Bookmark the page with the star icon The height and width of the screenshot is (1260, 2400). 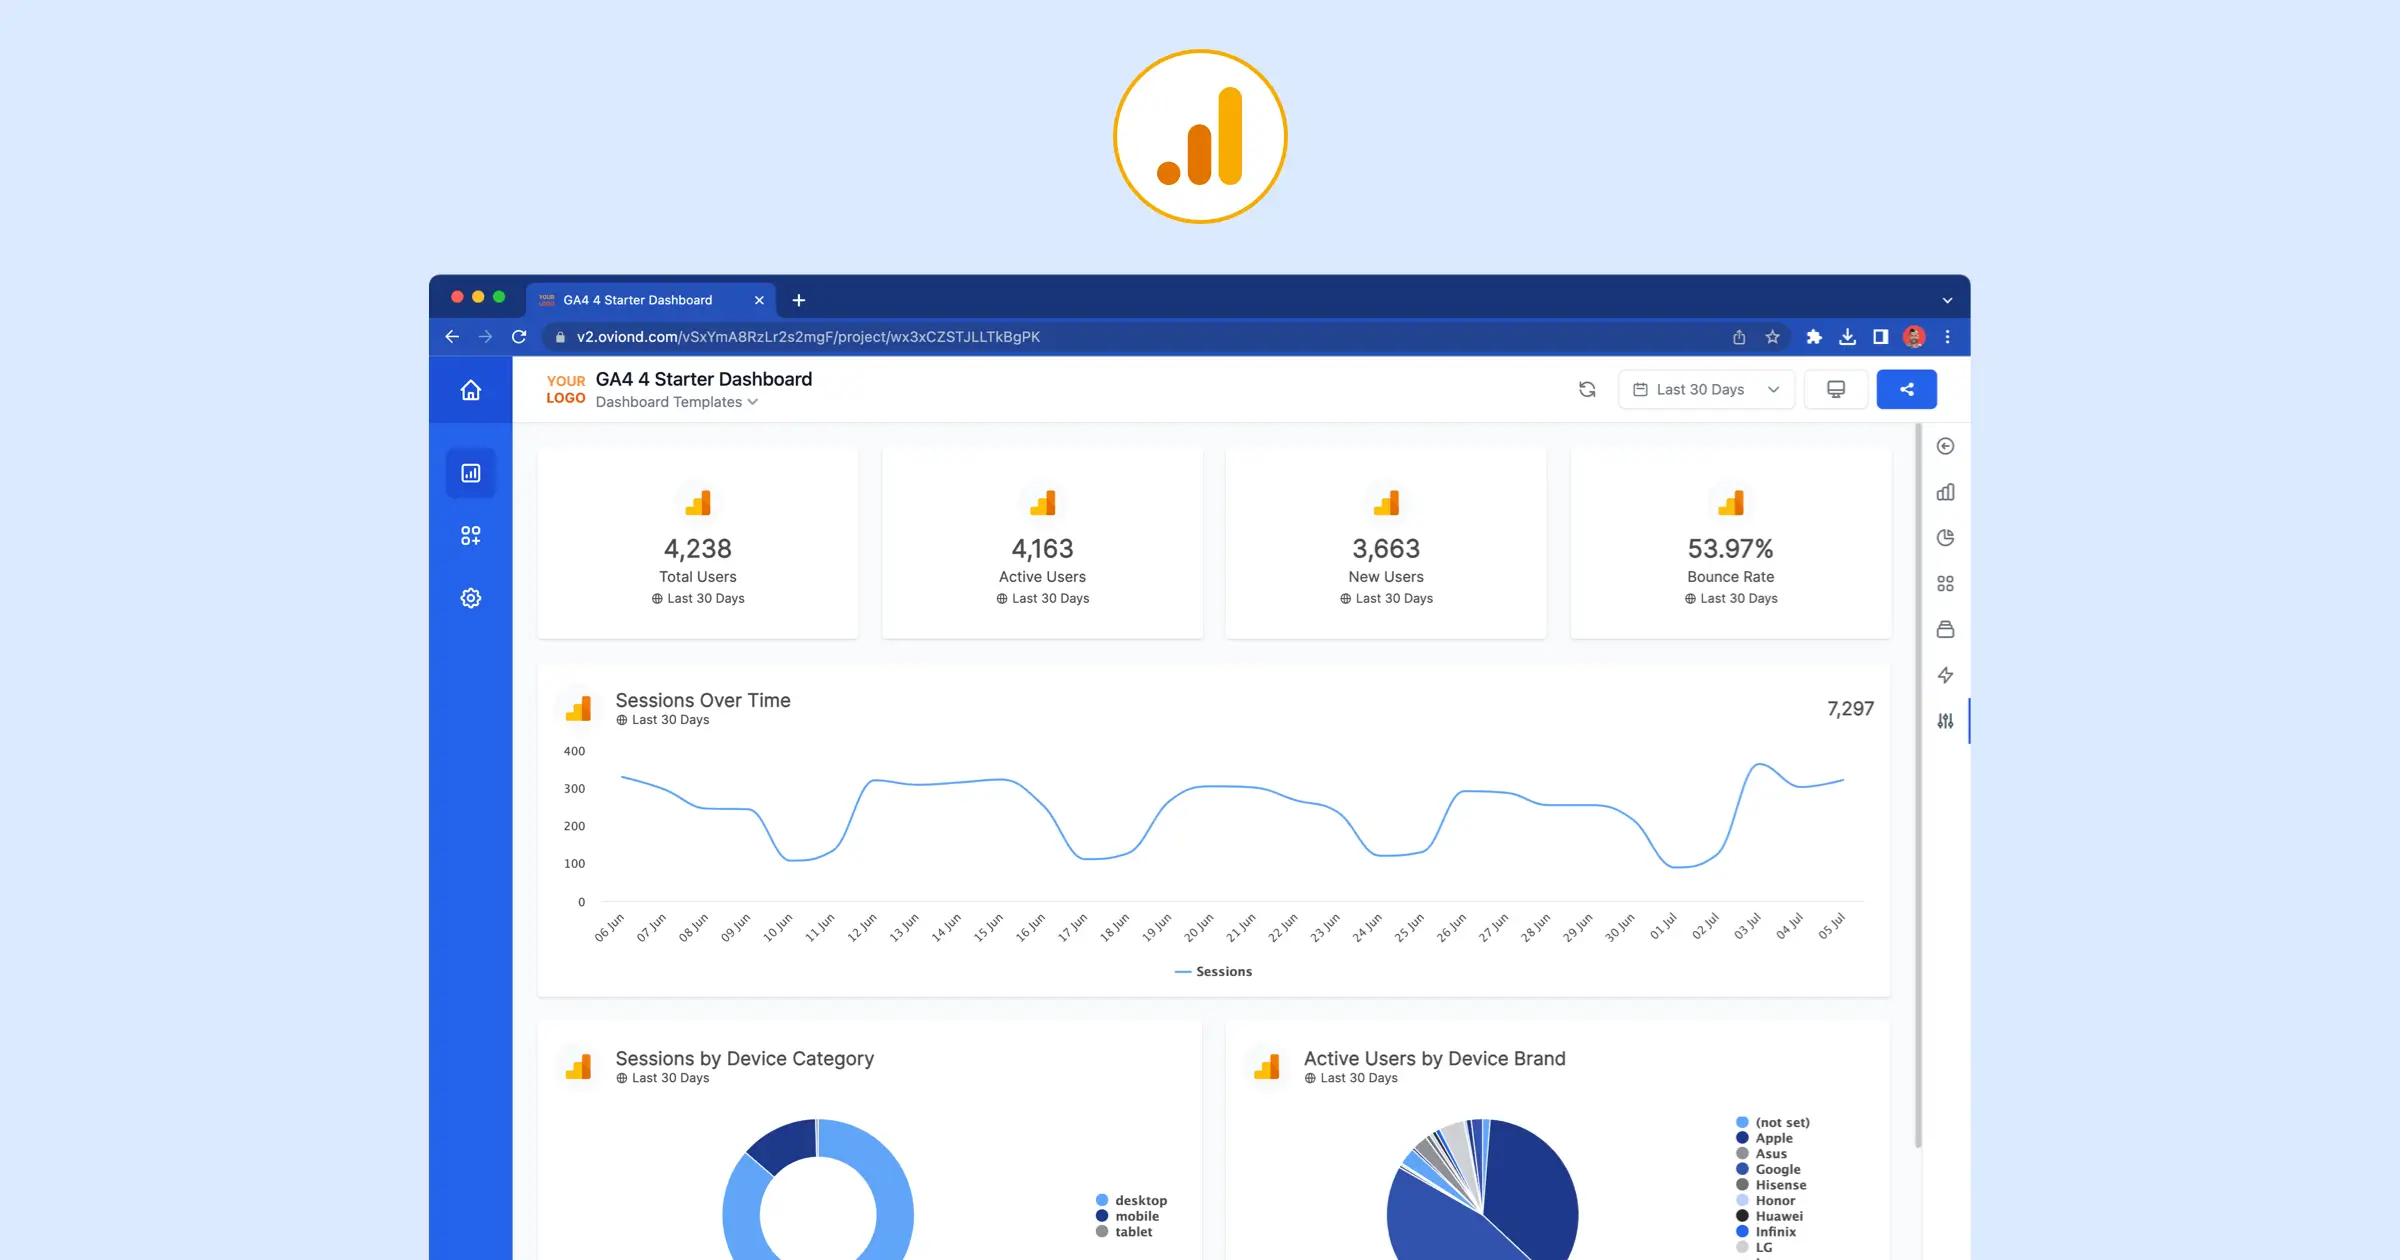[1772, 337]
